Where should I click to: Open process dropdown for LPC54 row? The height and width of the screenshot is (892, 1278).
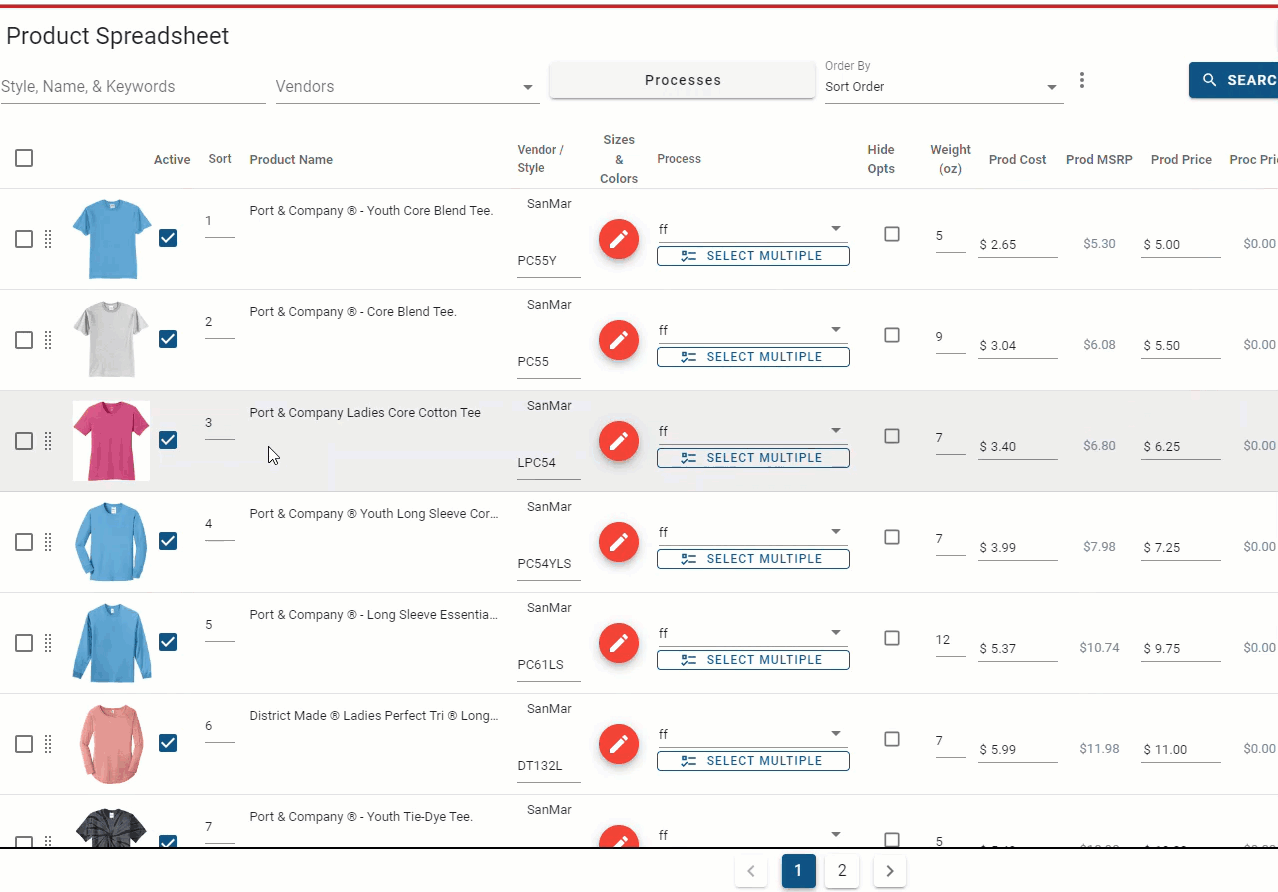[x=752, y=432]
